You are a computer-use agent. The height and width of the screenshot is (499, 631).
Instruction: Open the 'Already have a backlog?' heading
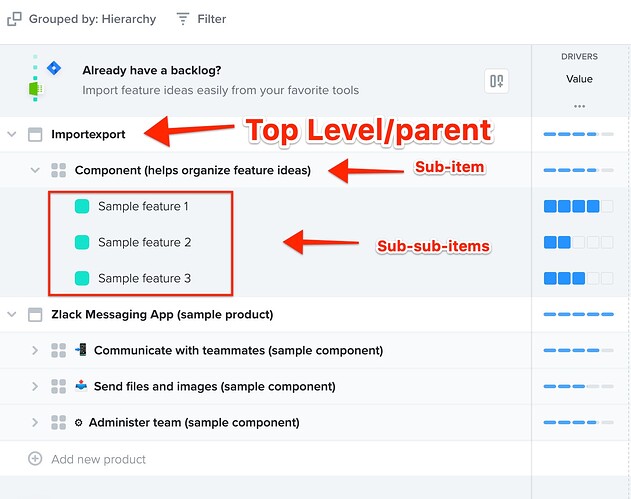(x=152, y=70)
